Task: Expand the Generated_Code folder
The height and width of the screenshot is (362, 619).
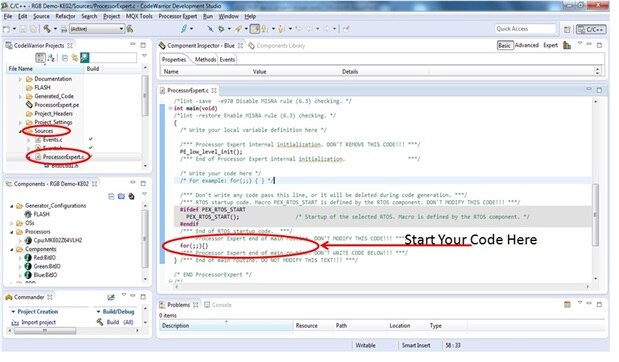Action: (20, 96)
